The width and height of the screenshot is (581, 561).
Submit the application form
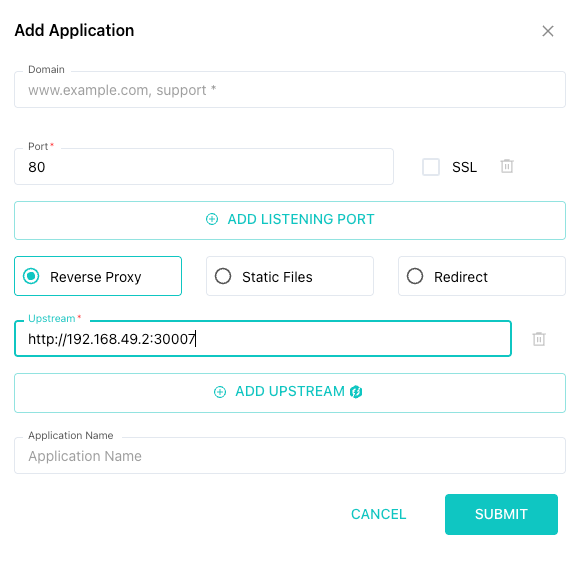point(501,514)
